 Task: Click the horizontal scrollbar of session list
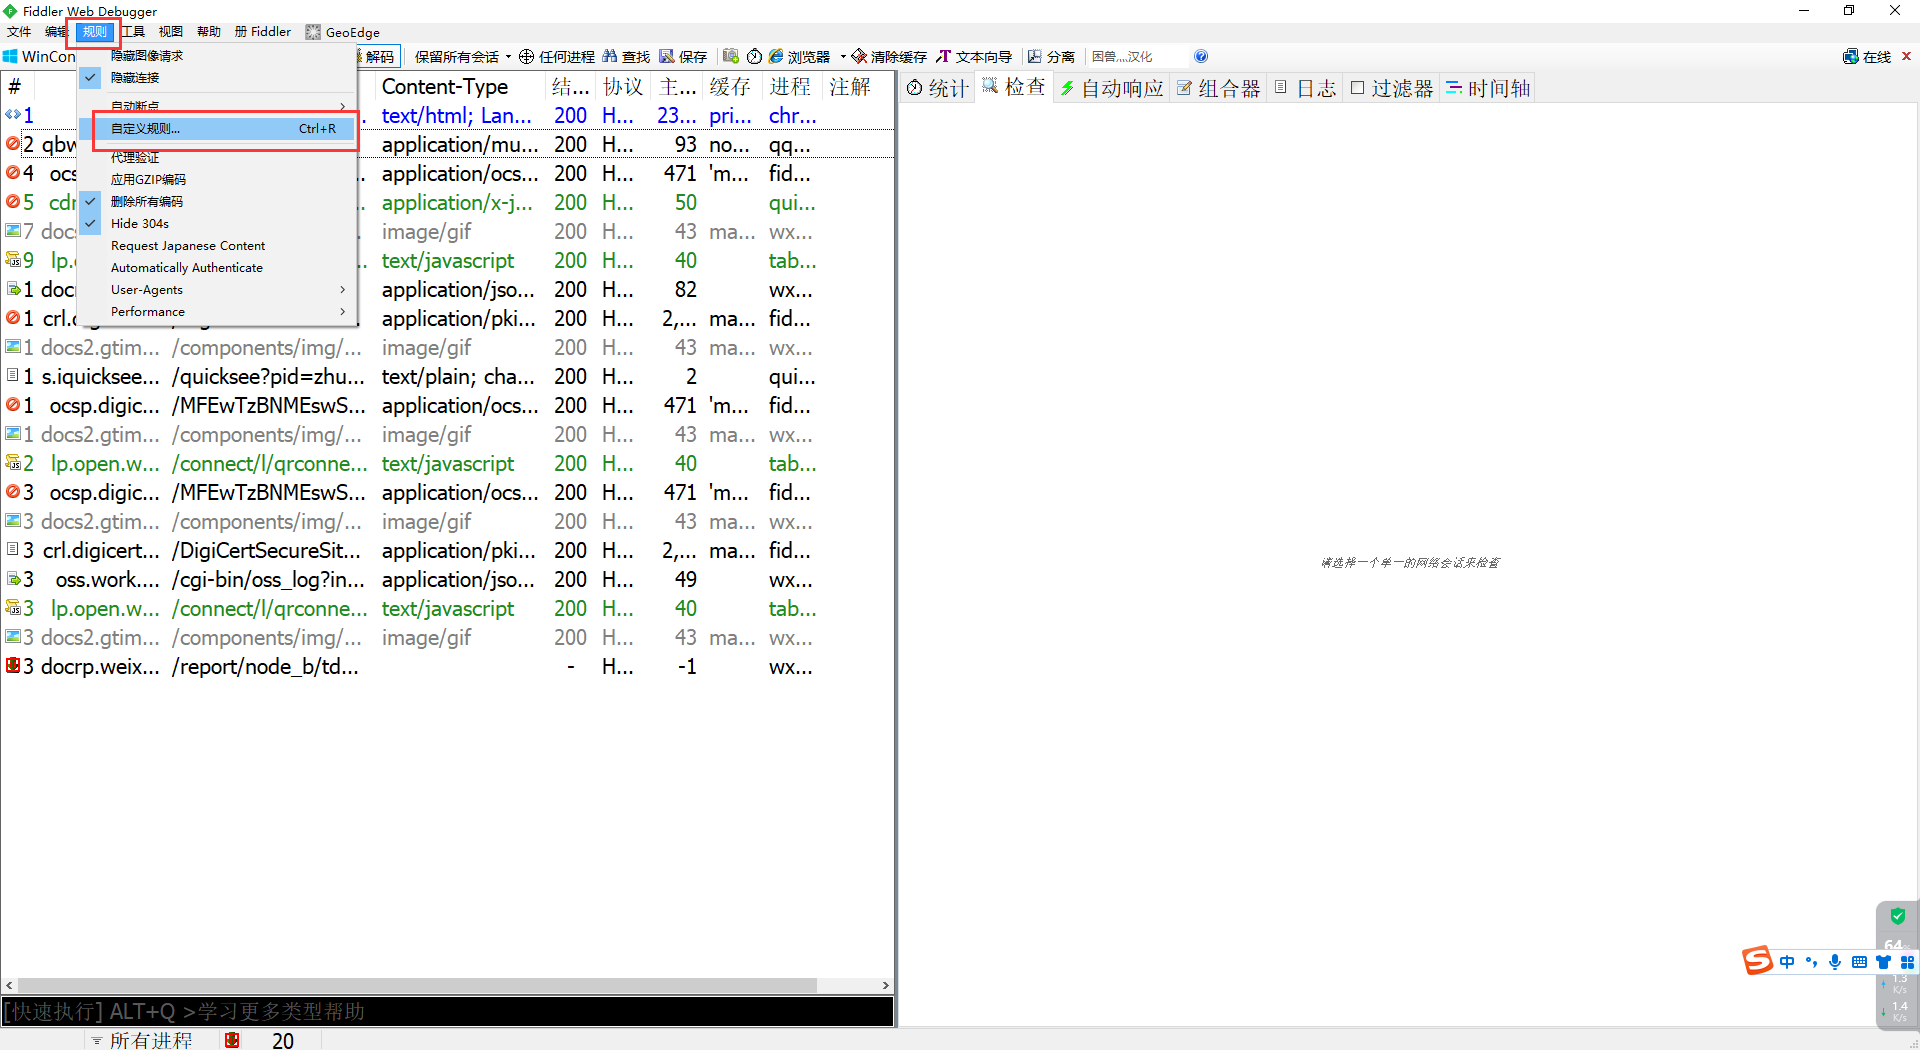click(420, 986)
